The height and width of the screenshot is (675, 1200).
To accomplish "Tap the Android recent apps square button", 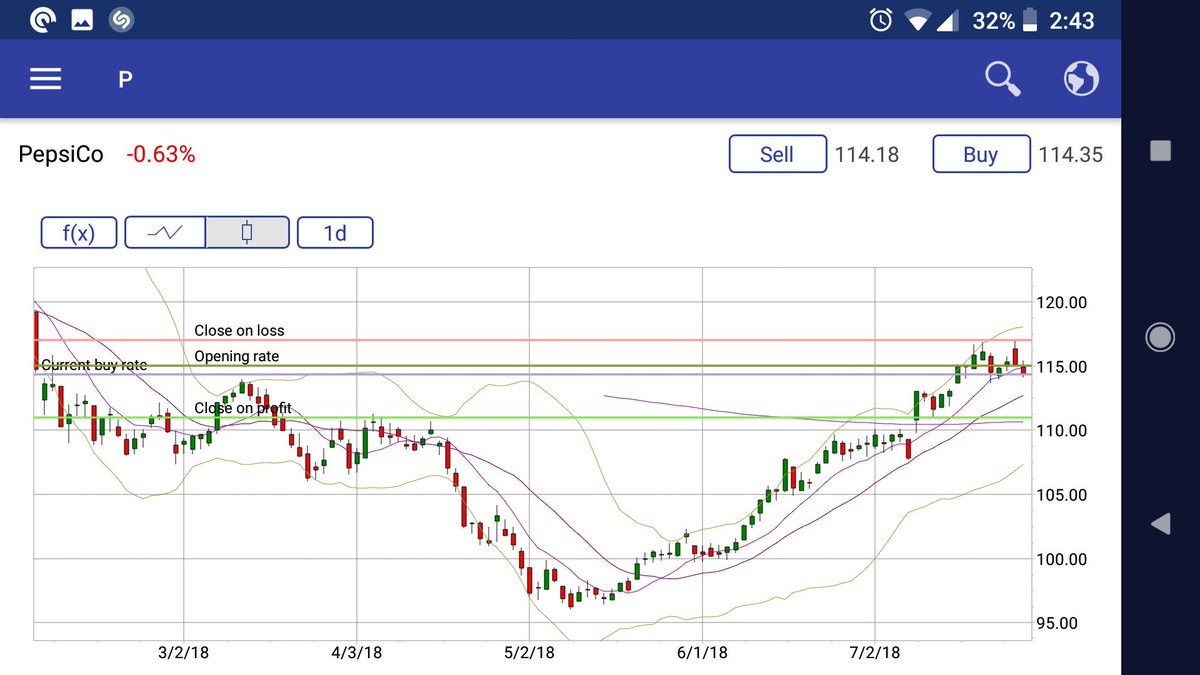I will point(1160,151).
